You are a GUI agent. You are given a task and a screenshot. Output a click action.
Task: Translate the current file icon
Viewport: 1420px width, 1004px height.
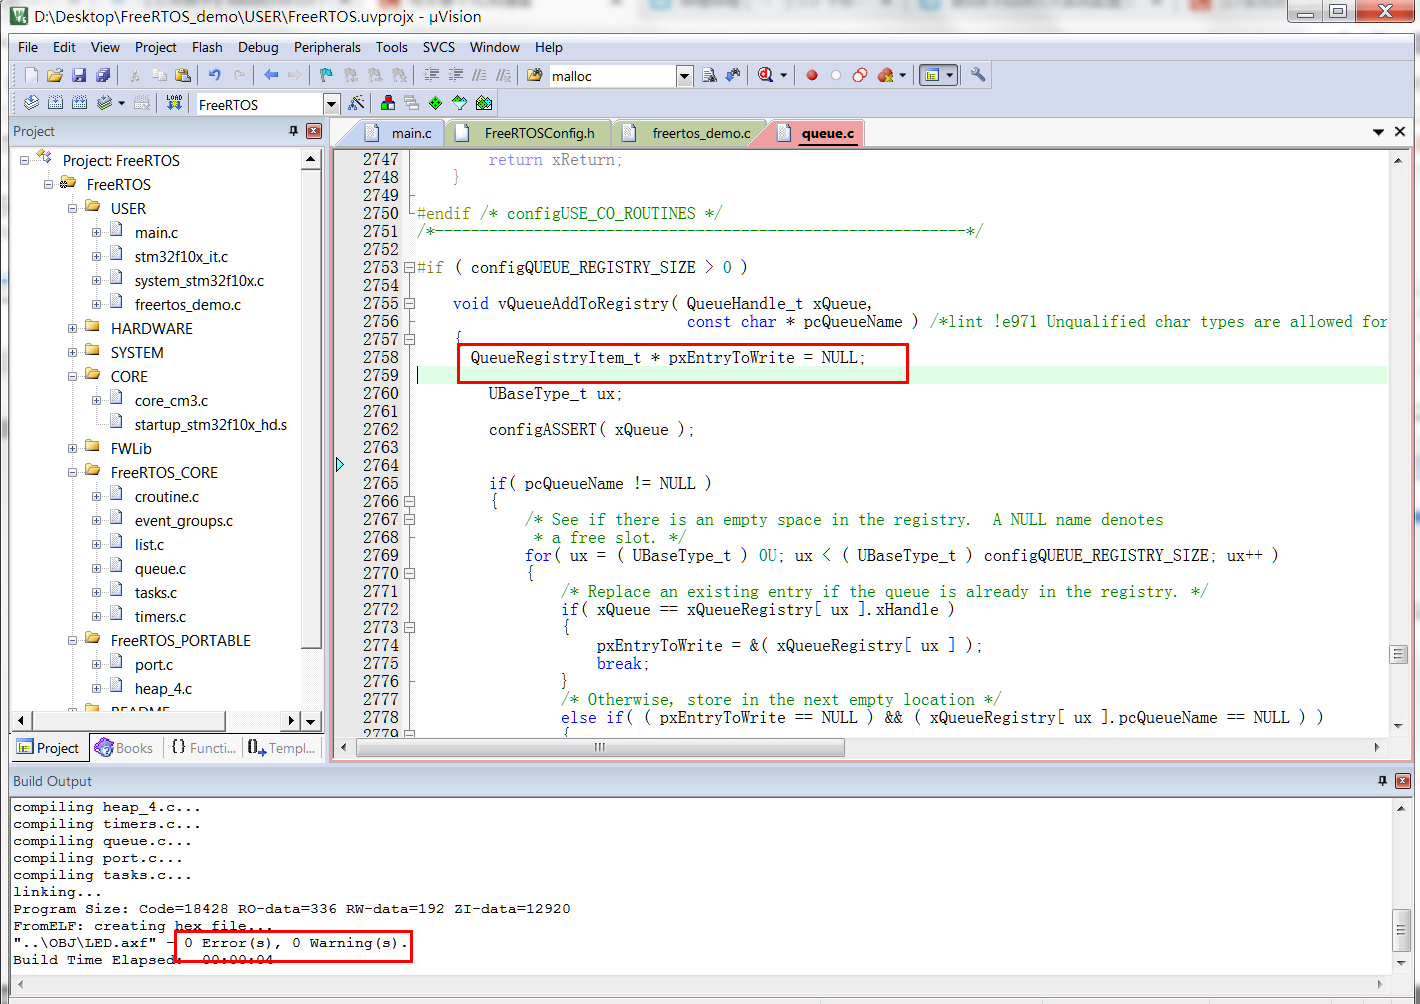tap(31, 103)
